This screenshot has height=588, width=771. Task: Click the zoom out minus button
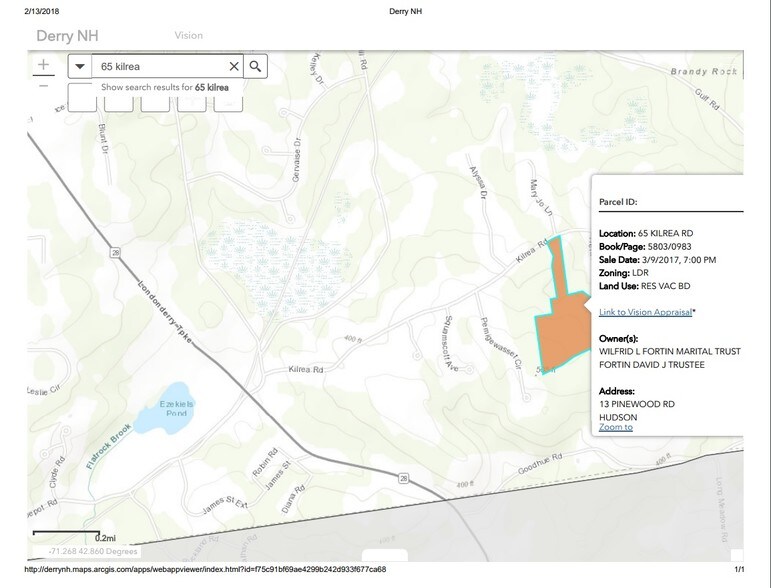[43, 87]
